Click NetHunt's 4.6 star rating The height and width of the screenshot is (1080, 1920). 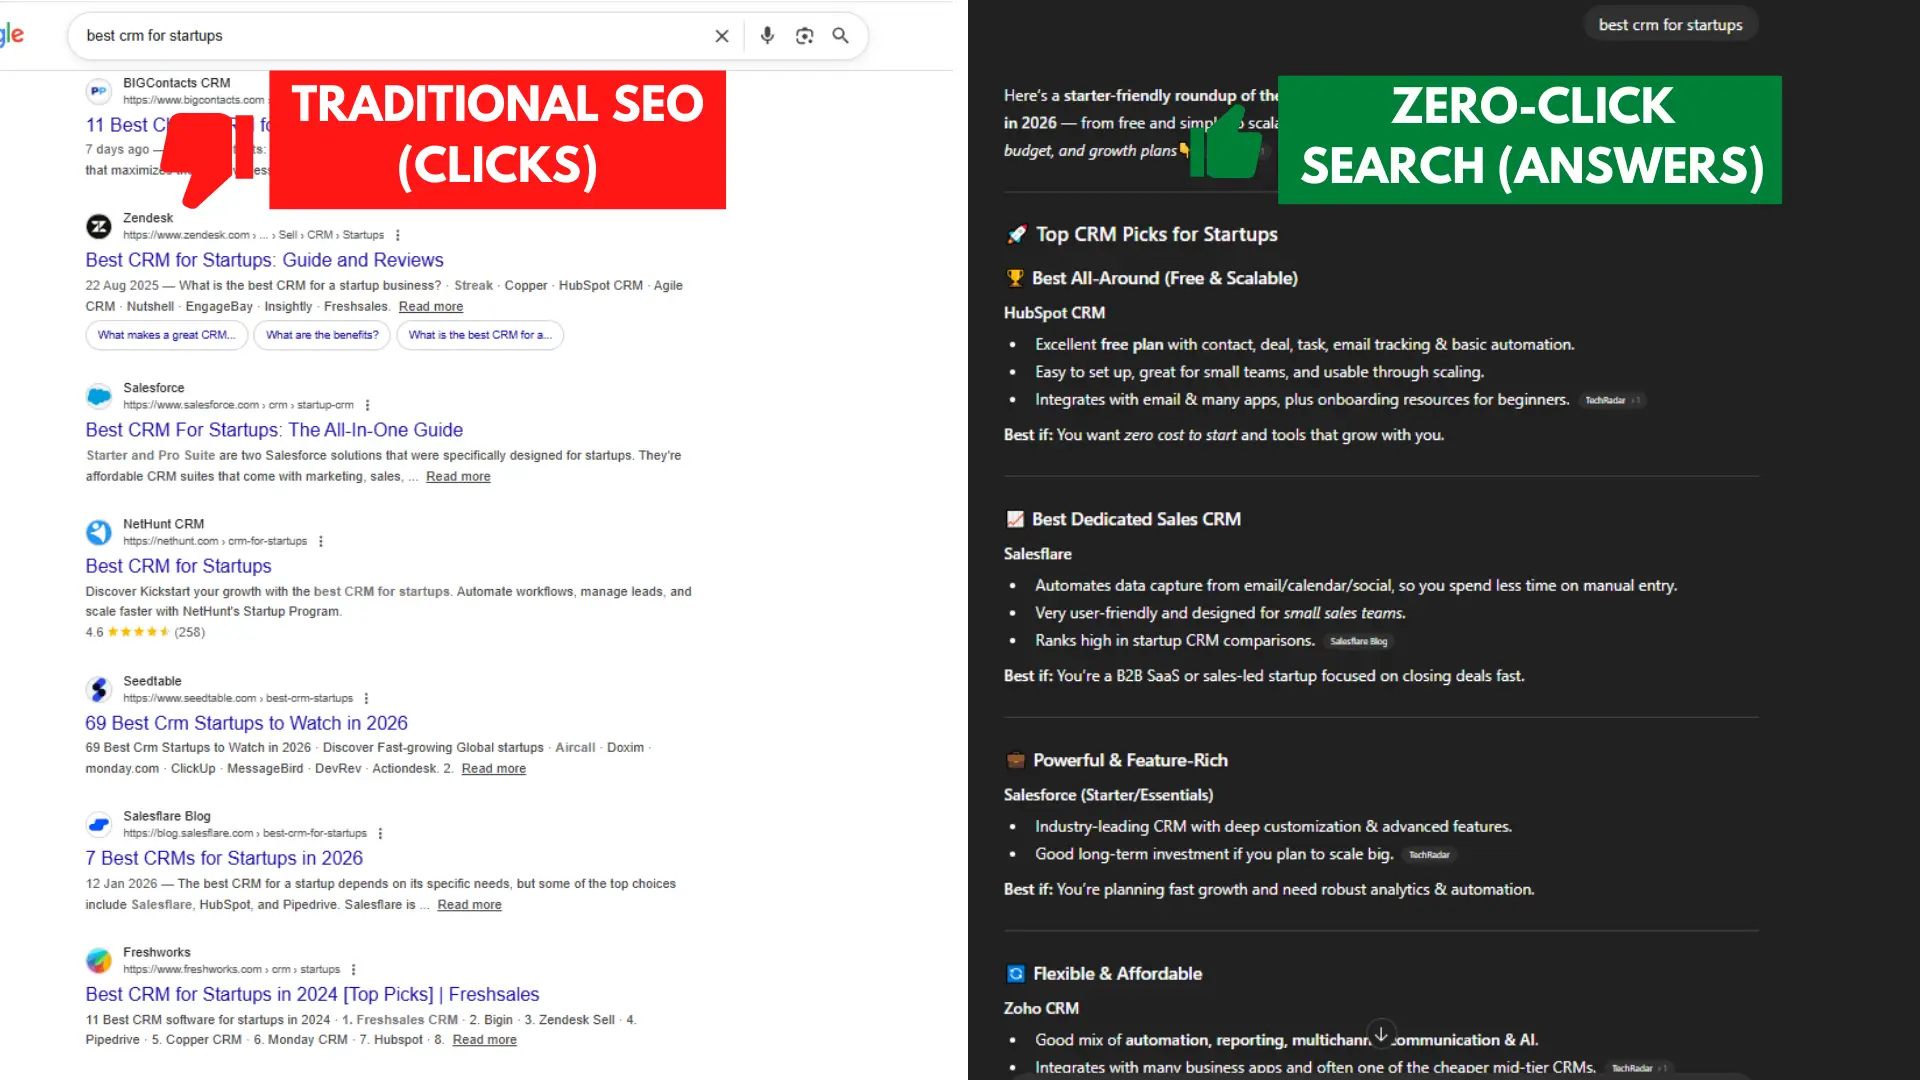click(x=128, y=632)
